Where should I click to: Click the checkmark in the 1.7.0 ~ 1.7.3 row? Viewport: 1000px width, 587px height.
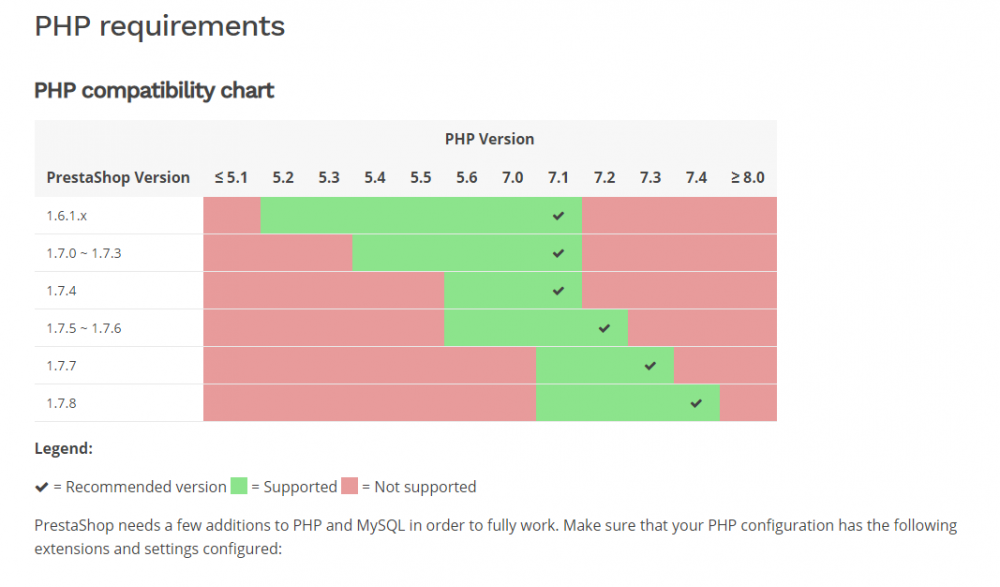pos(558,253)
